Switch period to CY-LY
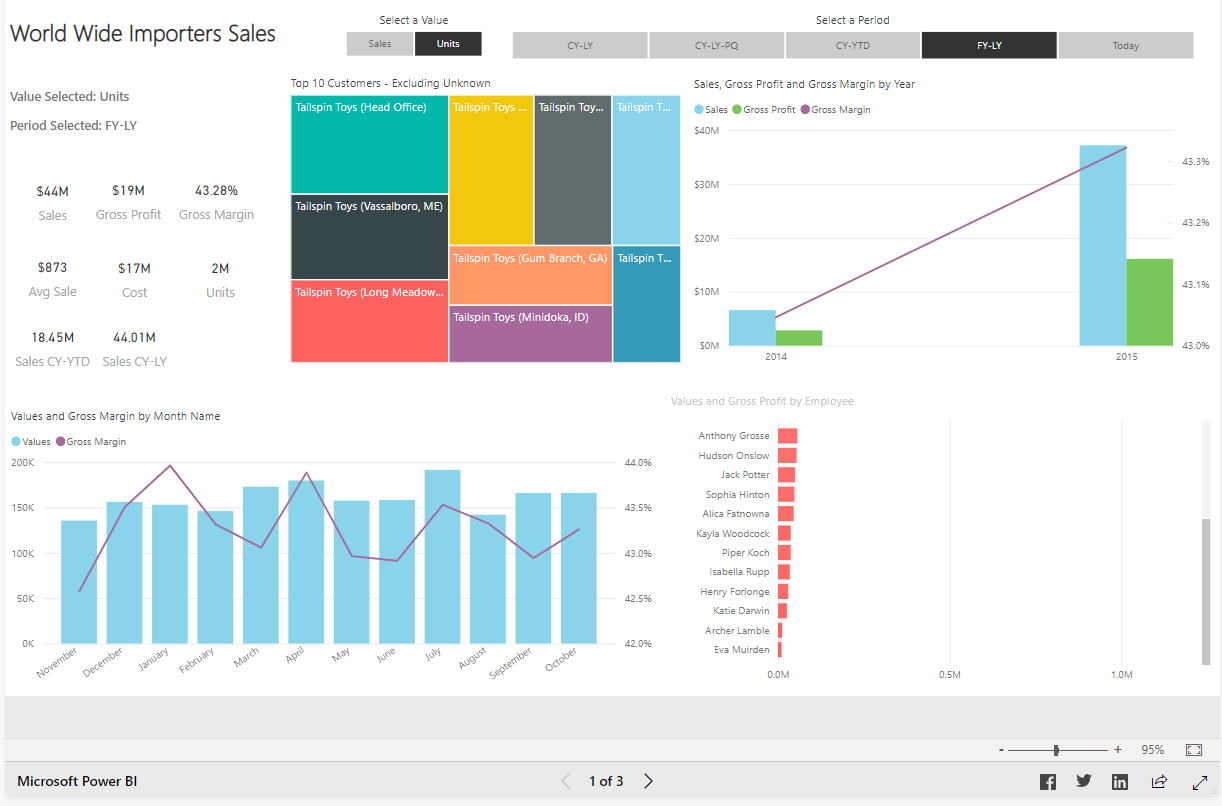Viewport: 1222px width, 806px height. pyautogui.click(x=580, y=46)
